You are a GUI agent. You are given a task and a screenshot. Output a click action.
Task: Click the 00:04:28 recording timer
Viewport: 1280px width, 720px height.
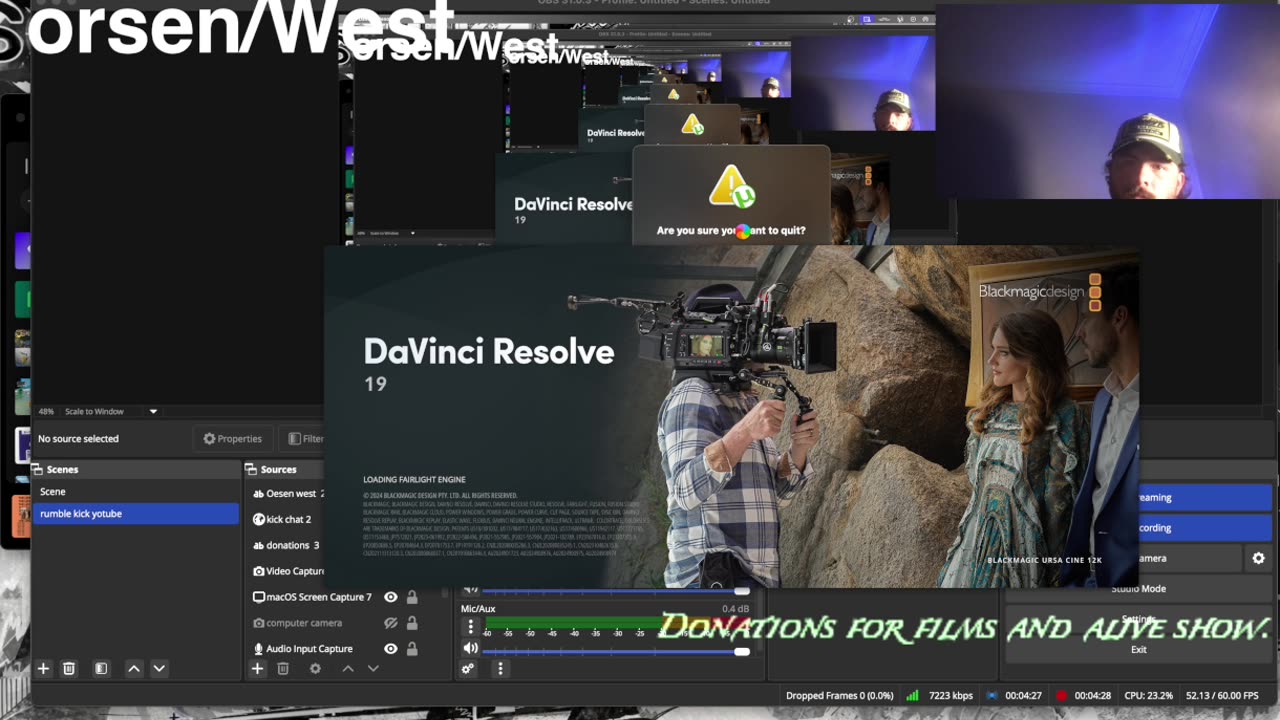pos(1093,696)
